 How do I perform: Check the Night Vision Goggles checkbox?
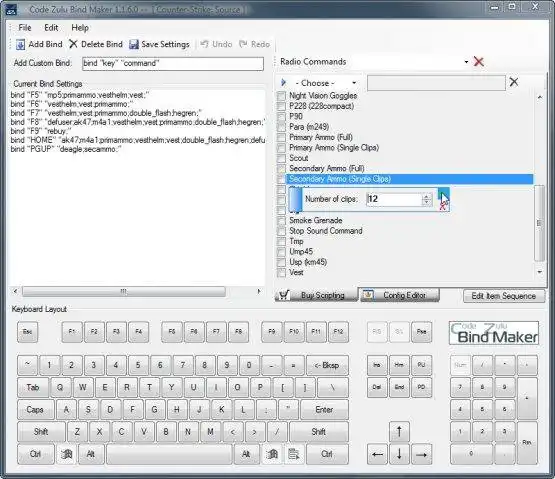(x=281, y=96)
